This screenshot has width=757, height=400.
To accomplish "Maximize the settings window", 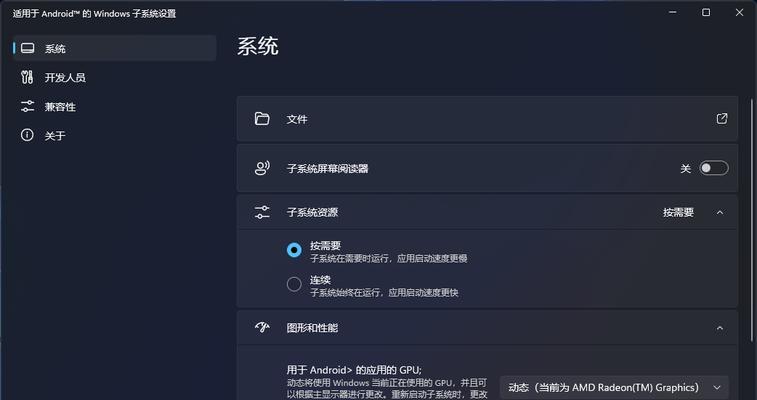I will [706, 13].
